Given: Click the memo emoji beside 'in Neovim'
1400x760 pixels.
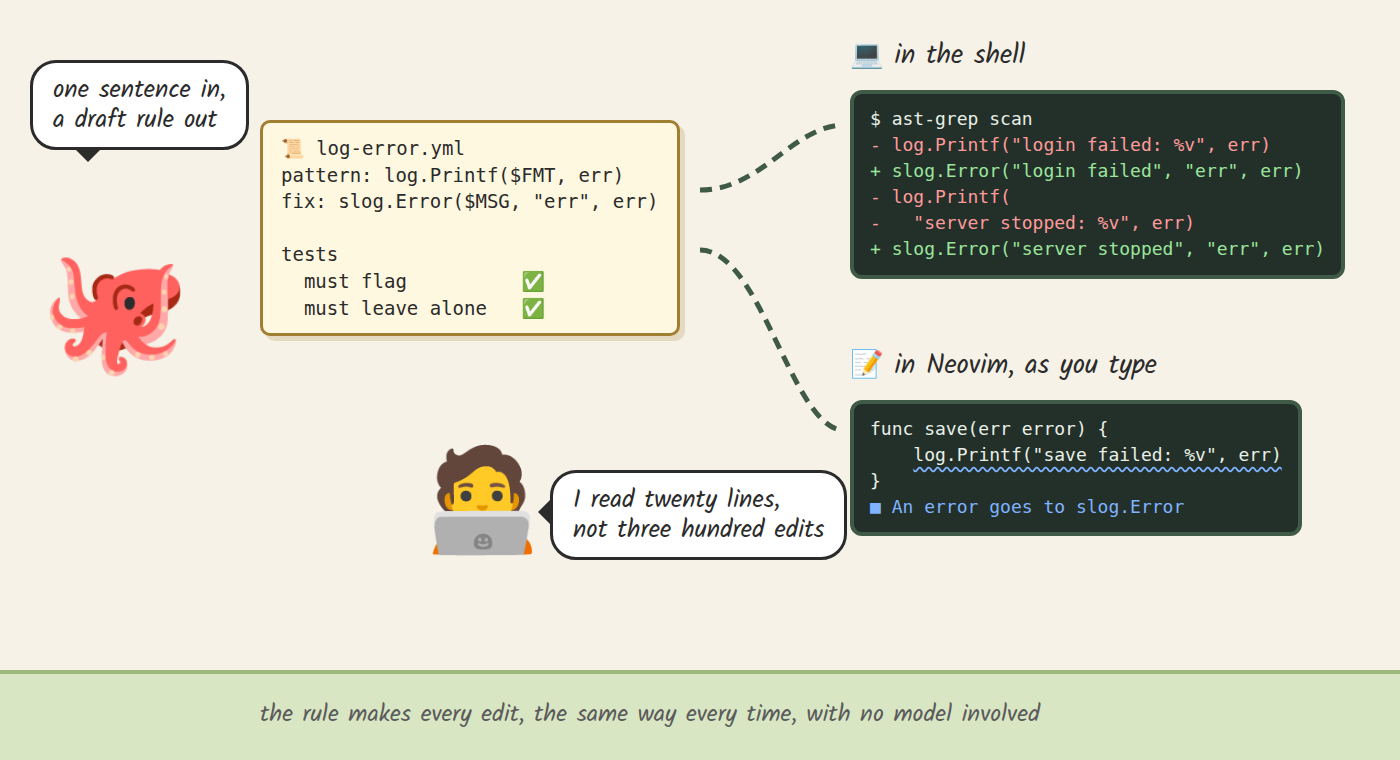Looking at the screenshot, I should tap(866, 364).
